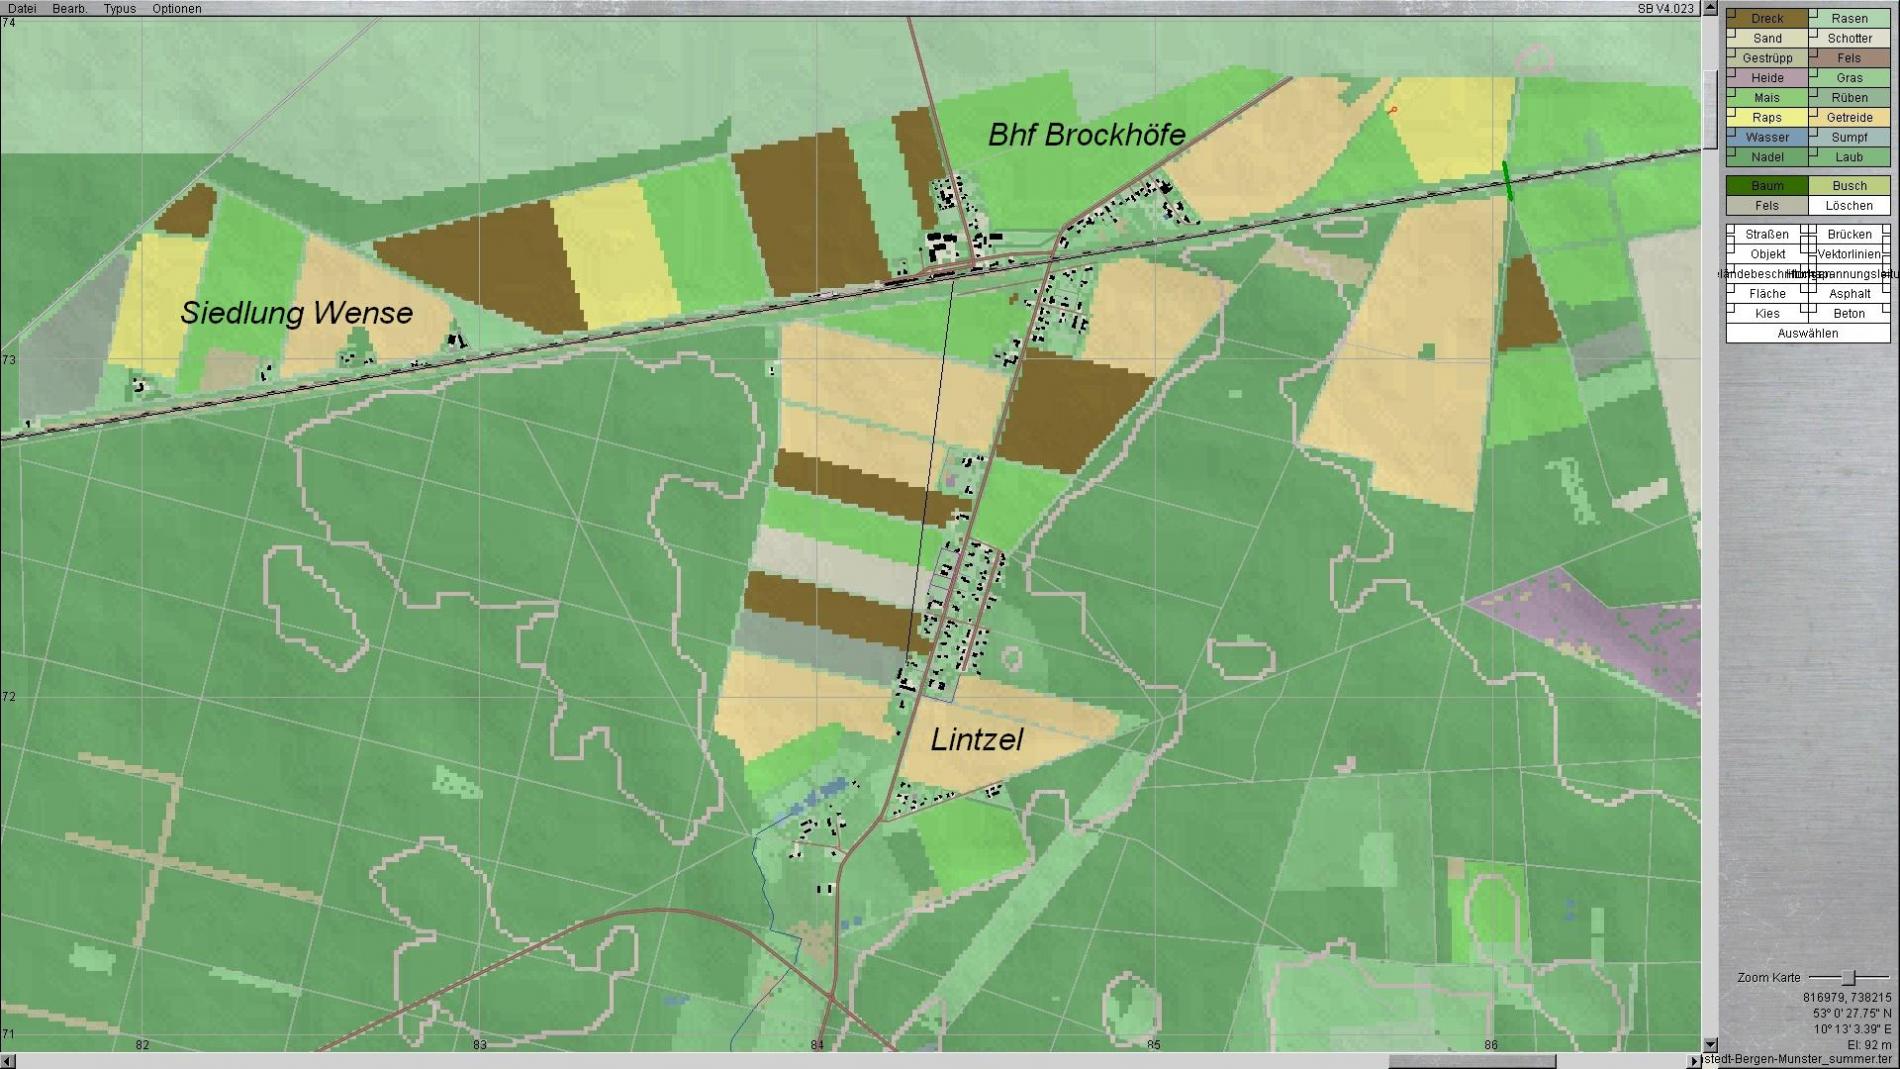
Task: Expand the Typus menu
Action: tap(119, 8)
